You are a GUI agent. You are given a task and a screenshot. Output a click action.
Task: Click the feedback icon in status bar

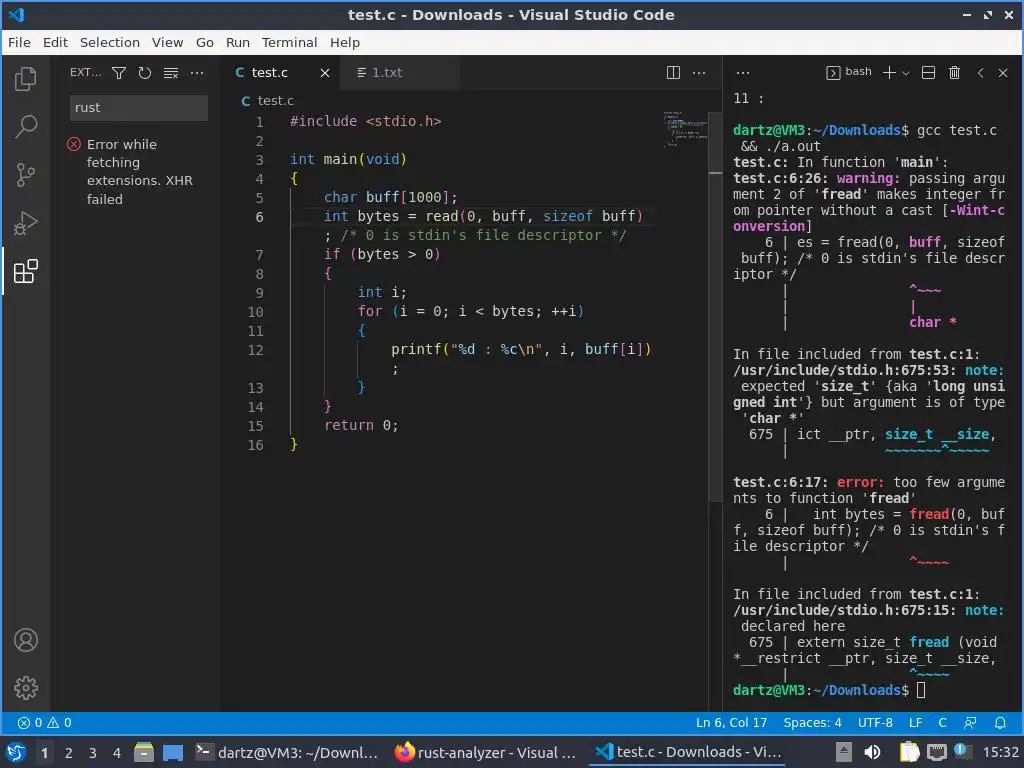(970, 722)
